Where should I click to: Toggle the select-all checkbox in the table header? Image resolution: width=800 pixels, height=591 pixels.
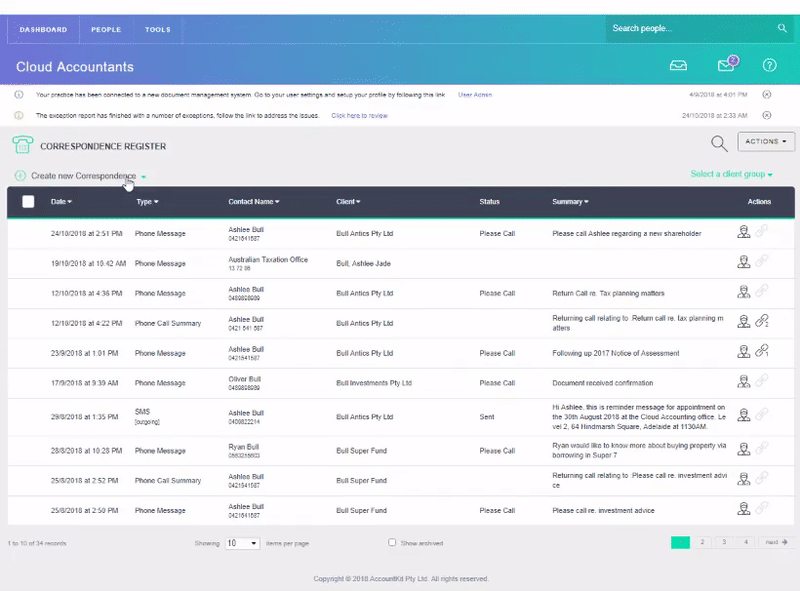pyautogui.click(x=29, y=201)
